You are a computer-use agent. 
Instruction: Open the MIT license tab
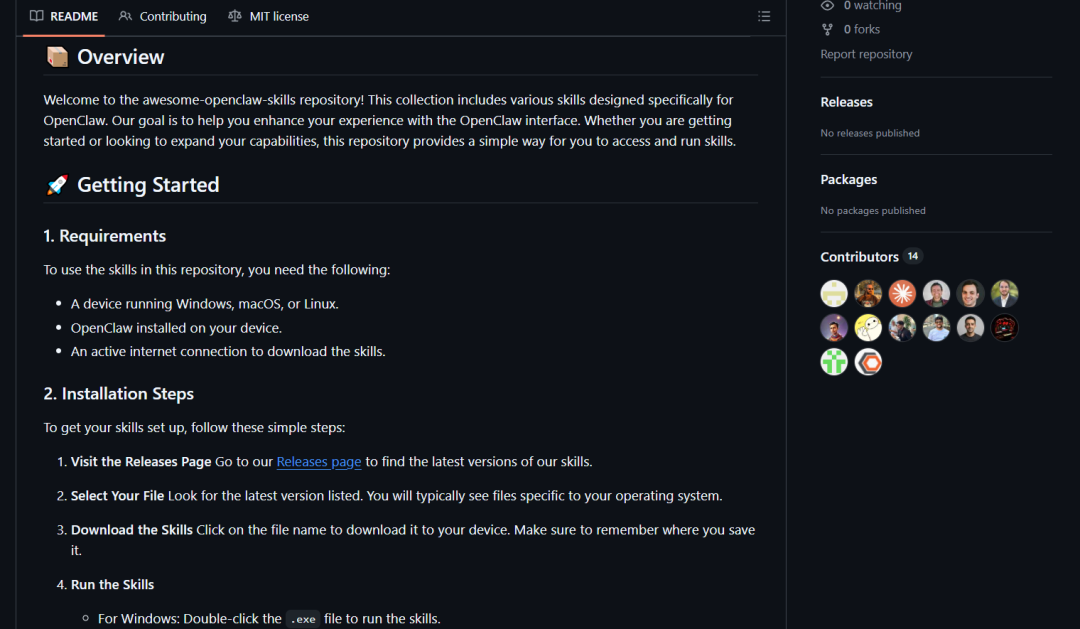pyautogui.click(x=268, y=16)
